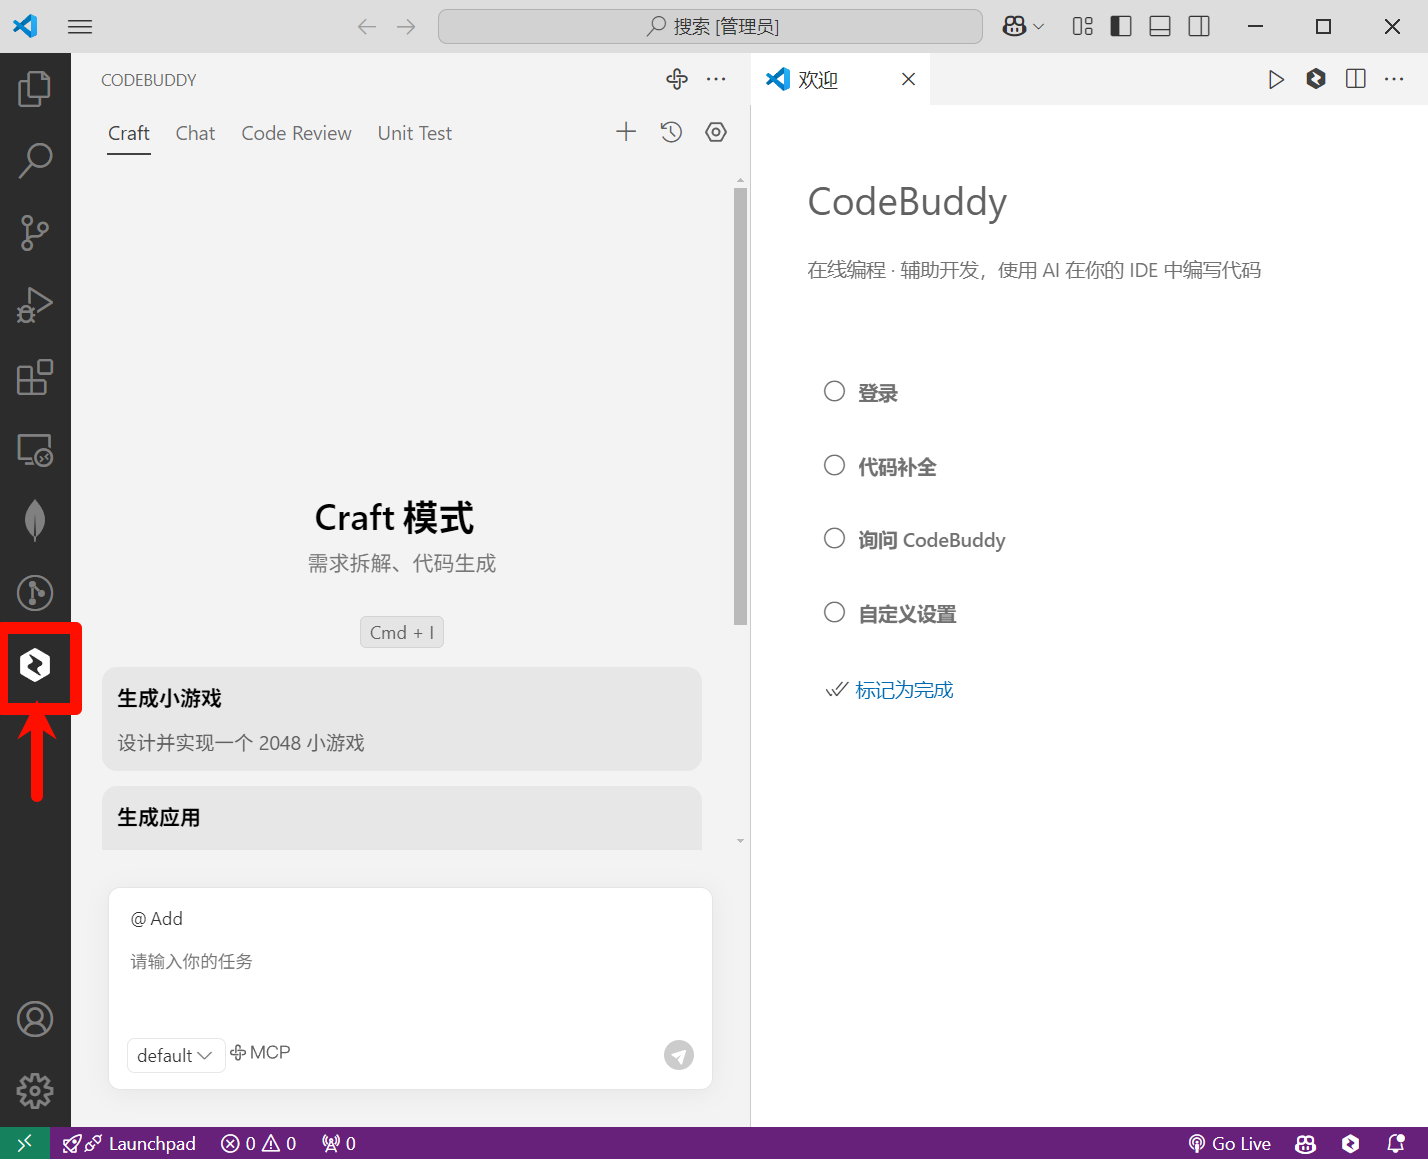
Task: Toggle the primary side bar
Action: pyautogui.click(x=1121, y=26)
